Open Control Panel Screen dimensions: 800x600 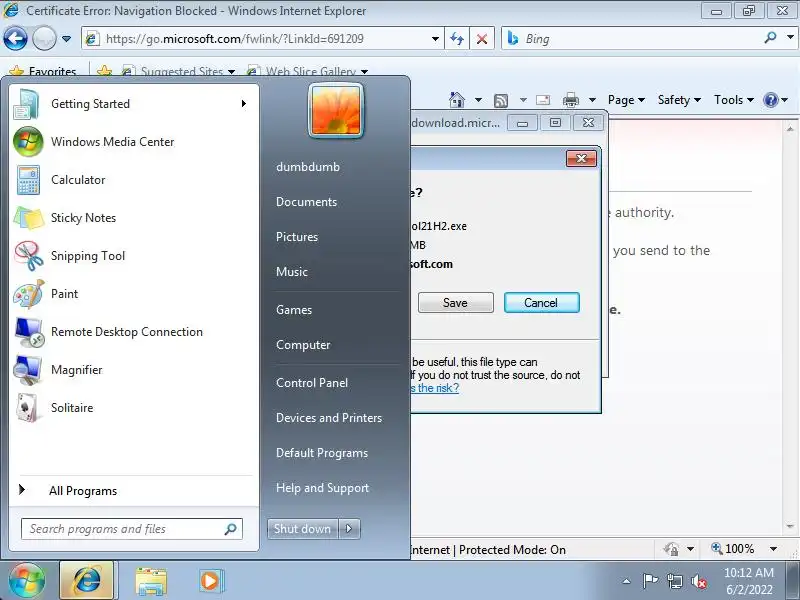[x=312, y=383]
